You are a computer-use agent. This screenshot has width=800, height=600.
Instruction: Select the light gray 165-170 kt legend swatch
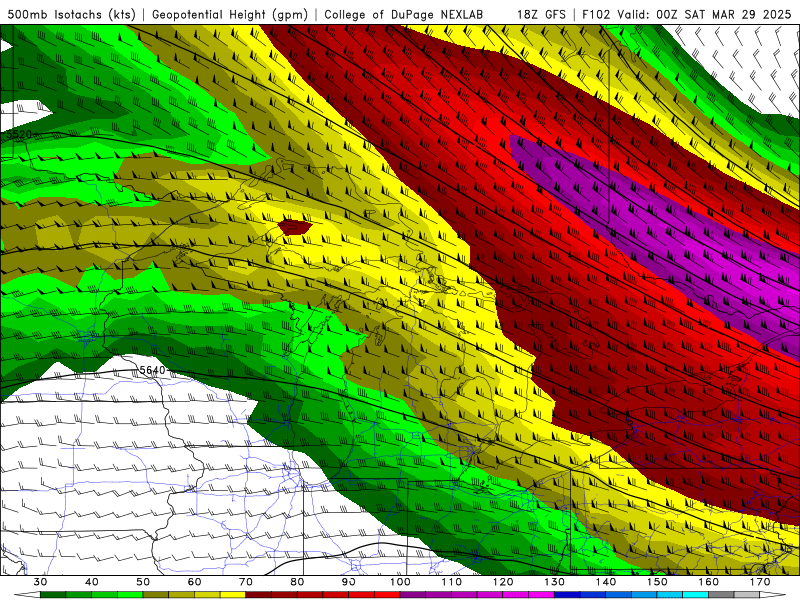click(747, 595)
